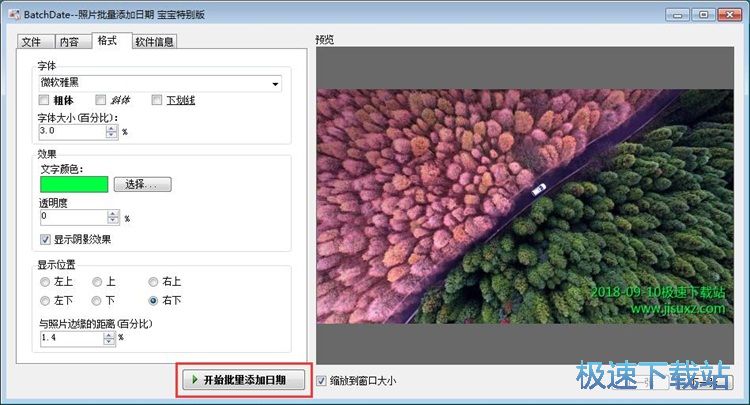Toggle the 显示阴影效果 shadow checkbox

point(45,240)
